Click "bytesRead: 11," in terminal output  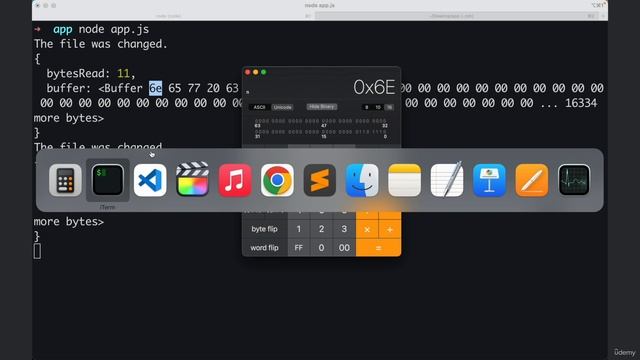[x=91, y=73]
